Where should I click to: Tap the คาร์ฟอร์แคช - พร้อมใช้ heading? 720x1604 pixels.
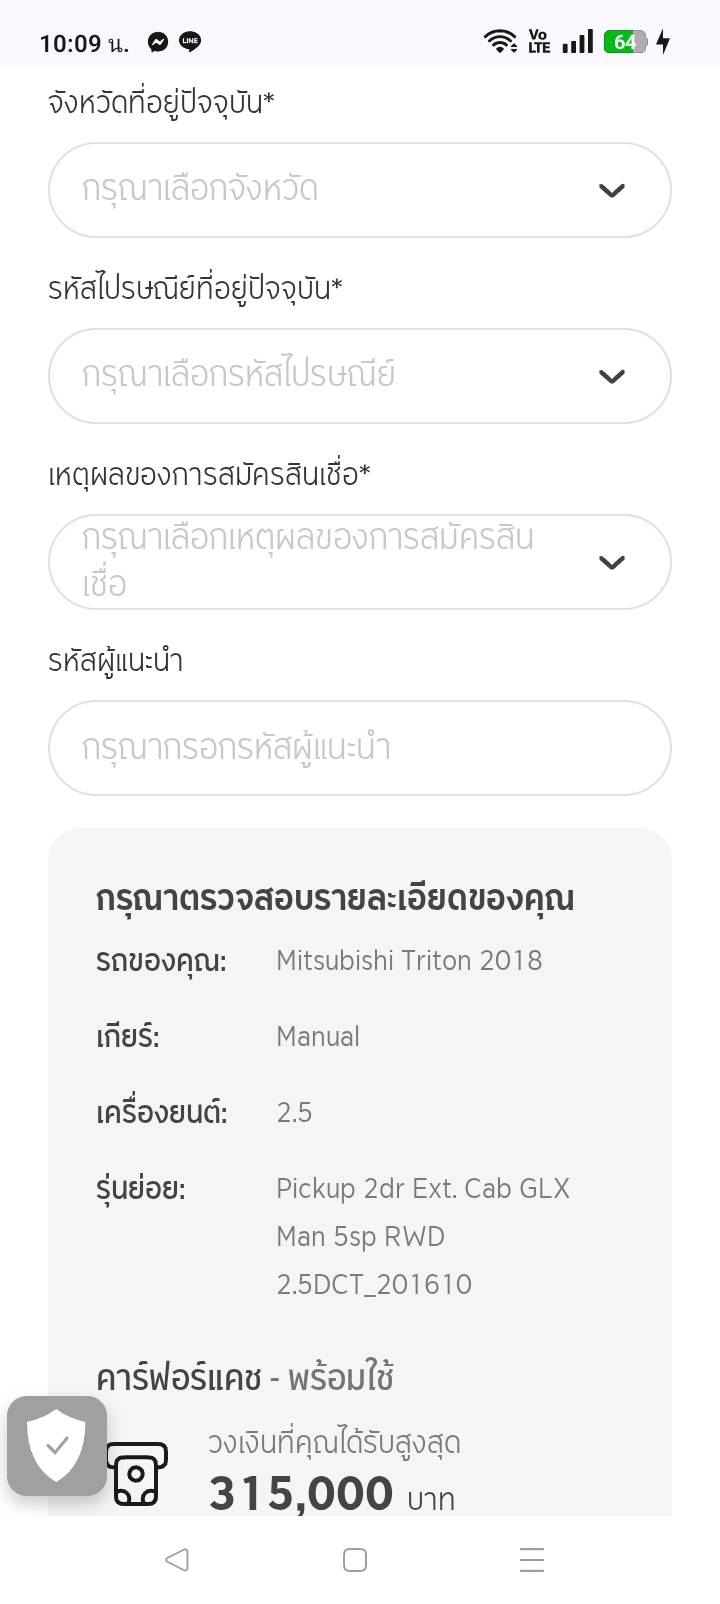click(245, 1378)
